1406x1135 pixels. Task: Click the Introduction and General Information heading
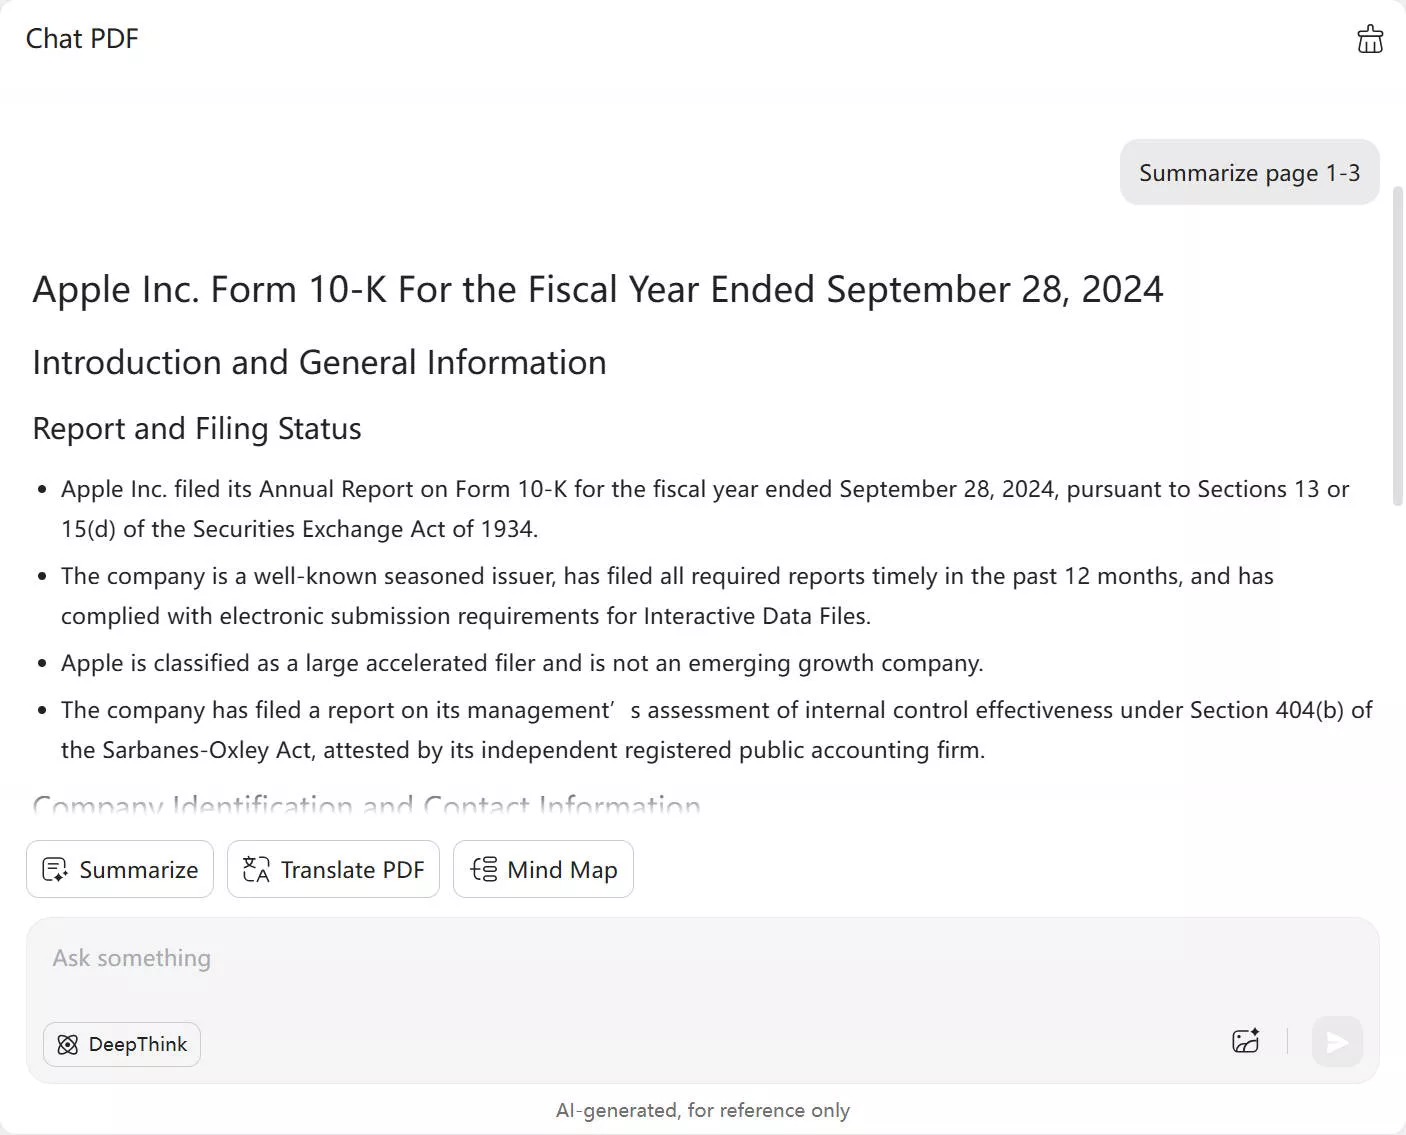(319, 362)
